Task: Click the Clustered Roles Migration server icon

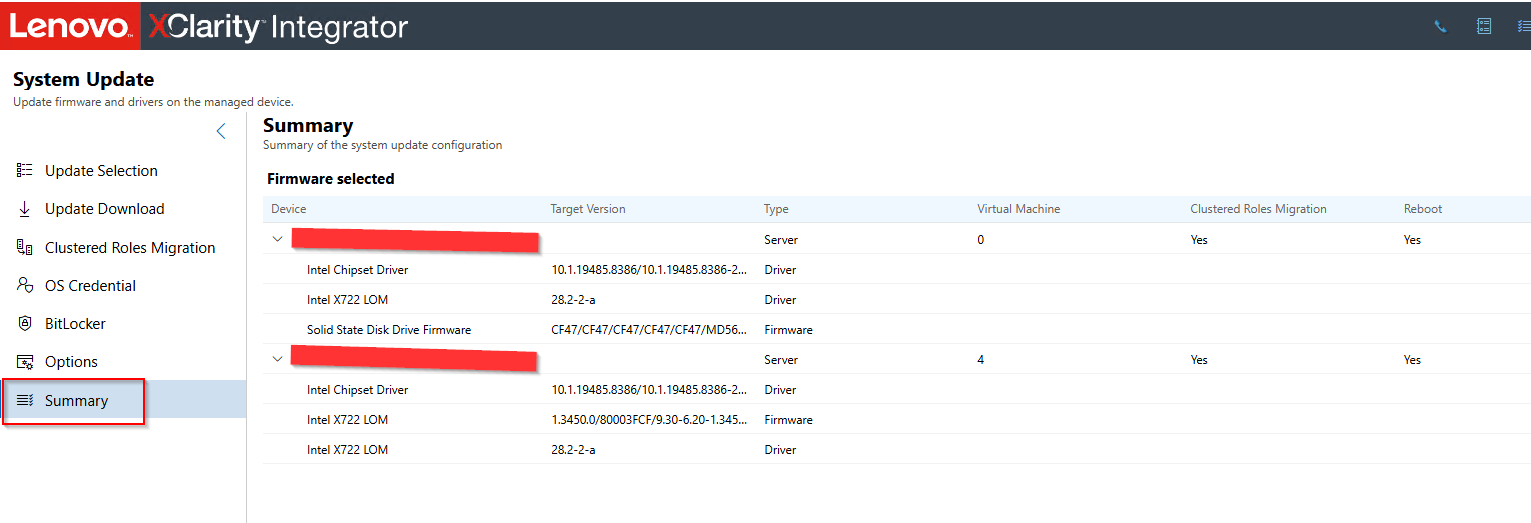Action: tap(25, 248)
